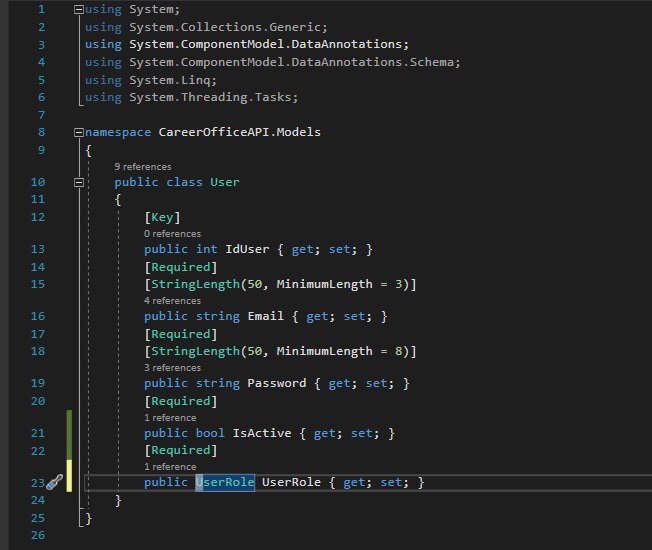Click the UserRole property name on line 23
Viewport: 652px width, 550px height.
pos(291,482)
